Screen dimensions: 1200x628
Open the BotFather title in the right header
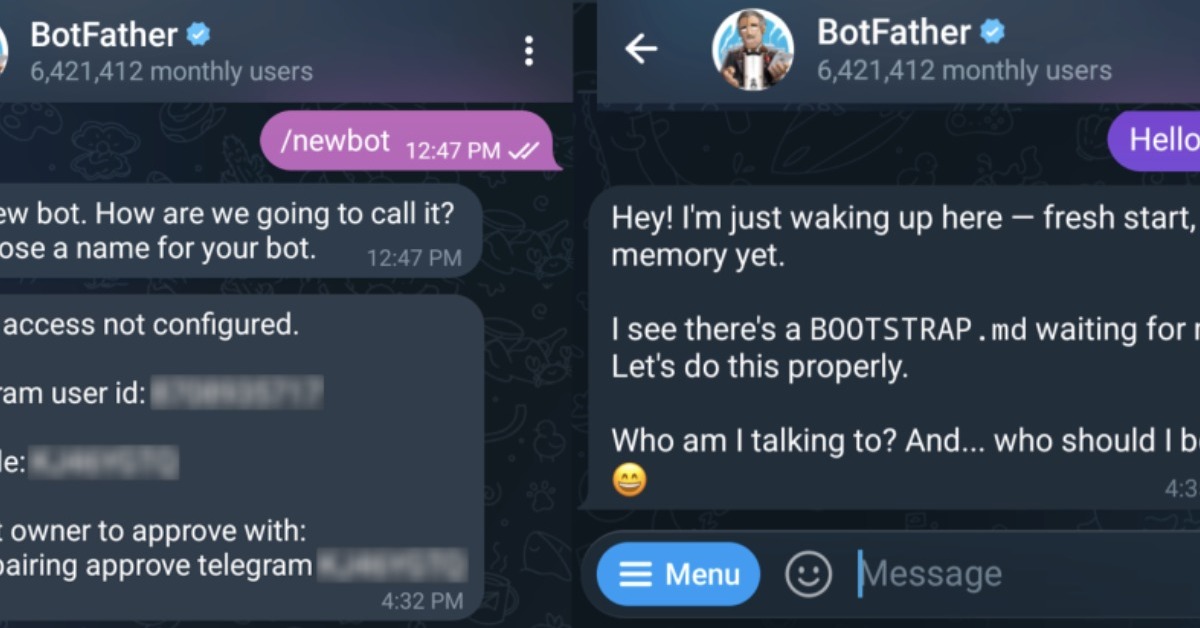pos(894,33)
